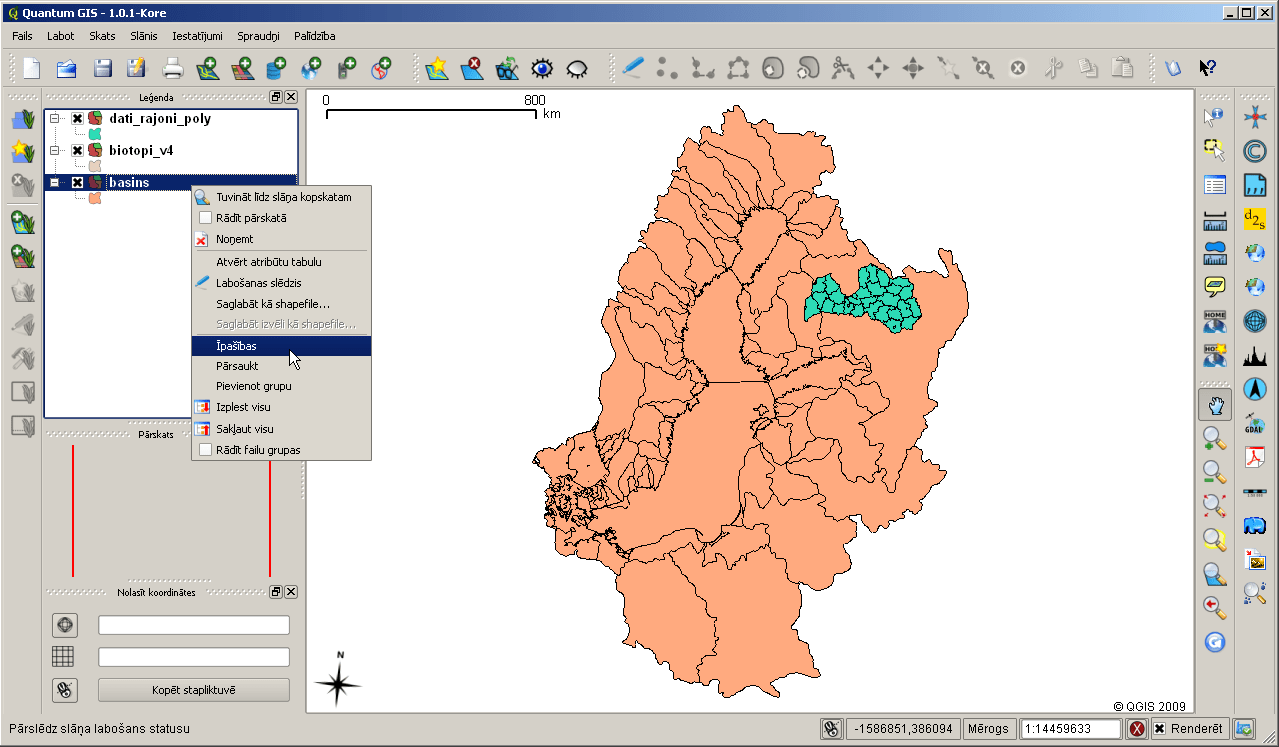Open the Palīdzība menu

pyautogui.click(x=315, y=36)
